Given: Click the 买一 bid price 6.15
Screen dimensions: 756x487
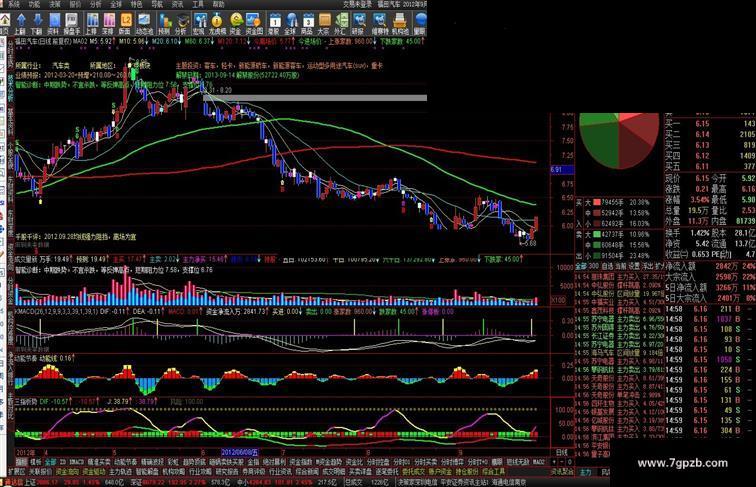Looking at the screenshot, I should click(702, 123).
